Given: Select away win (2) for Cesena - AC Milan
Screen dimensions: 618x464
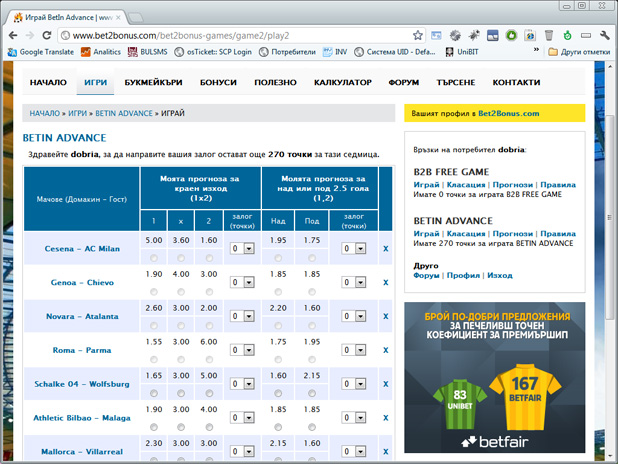Looking at the screenshot, I should click(209, 258).
